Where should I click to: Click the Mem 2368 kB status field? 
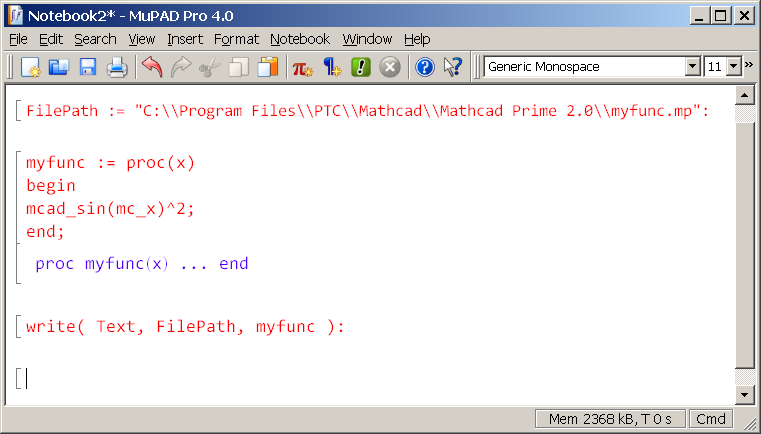tap(610, 419)
